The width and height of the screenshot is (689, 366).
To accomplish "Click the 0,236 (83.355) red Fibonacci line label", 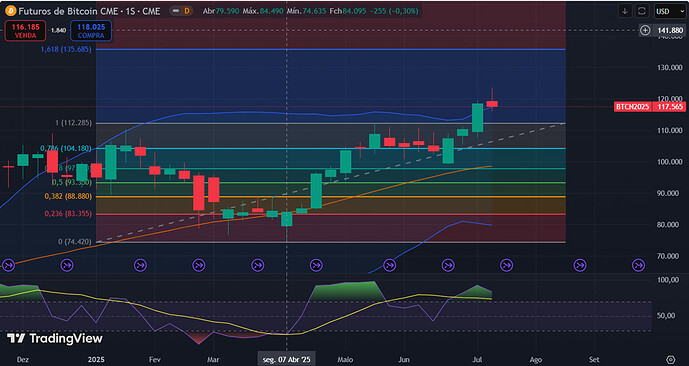I will tap(68, 214).
